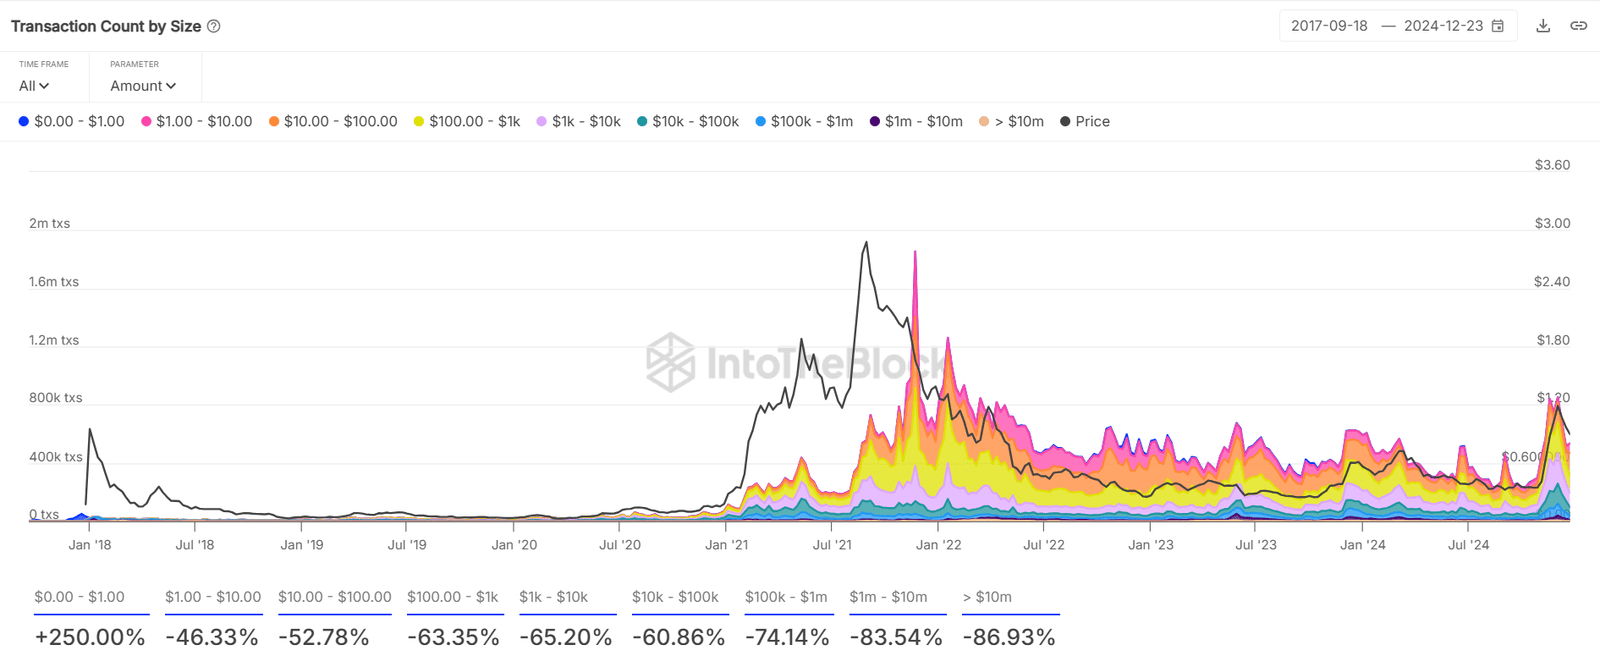The width and height of the screenshot is (1600, 663).
Task: Toggle the $0.00 - $1.00 legend series
Action: [x=71, y=121]
